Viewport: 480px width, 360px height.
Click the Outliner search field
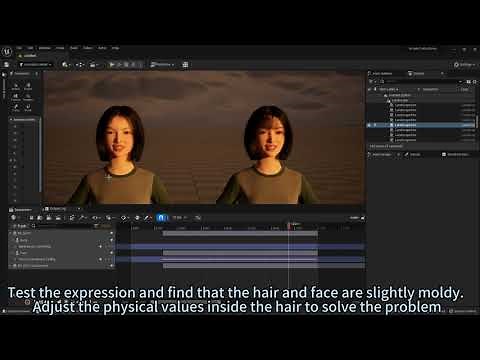422,81
